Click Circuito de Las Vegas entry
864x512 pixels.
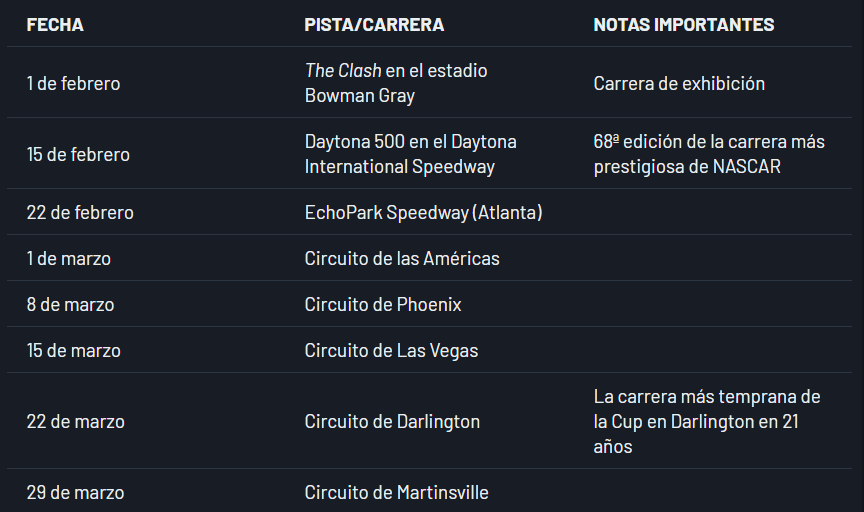(x=391, y=351)
